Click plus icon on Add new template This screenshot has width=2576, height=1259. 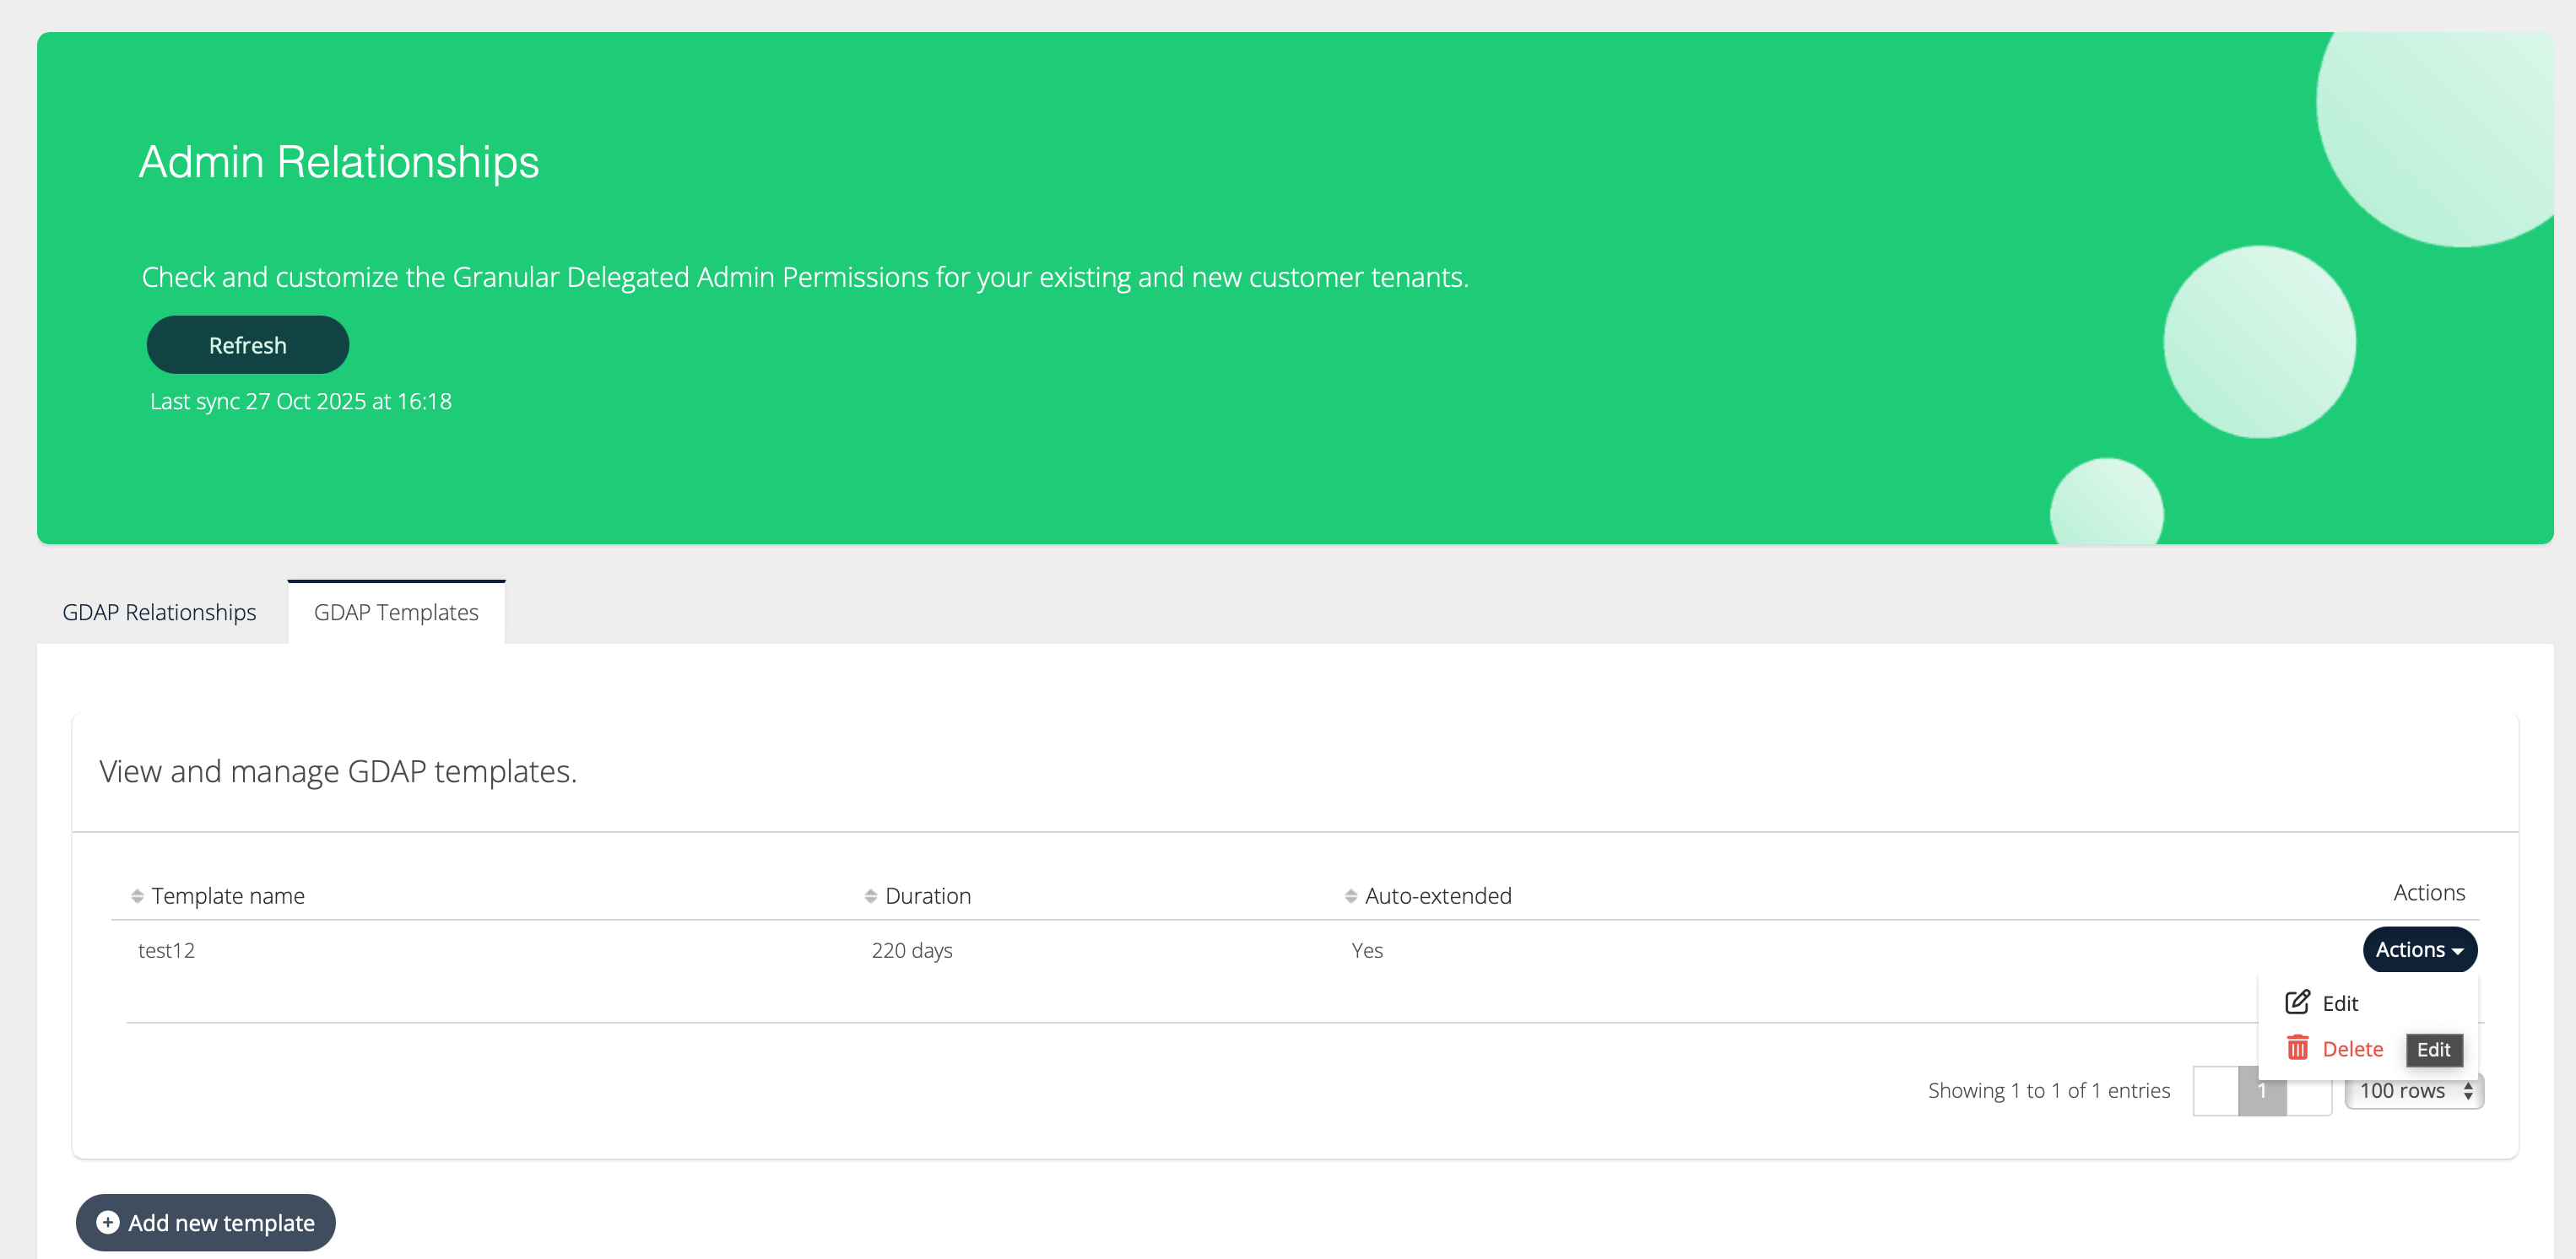coord(108,1222)
